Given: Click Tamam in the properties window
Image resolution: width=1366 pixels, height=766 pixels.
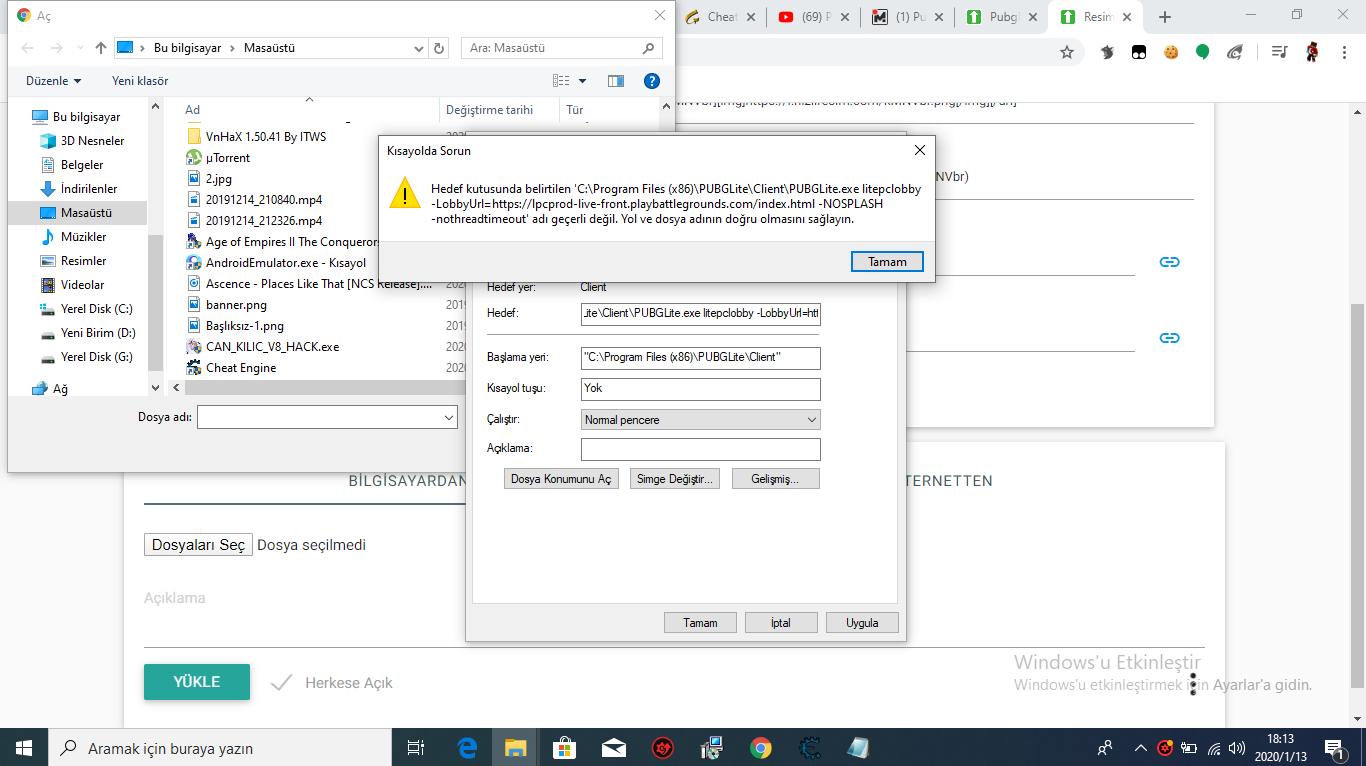Looking at the screenshot, I should tap(700, 622).
